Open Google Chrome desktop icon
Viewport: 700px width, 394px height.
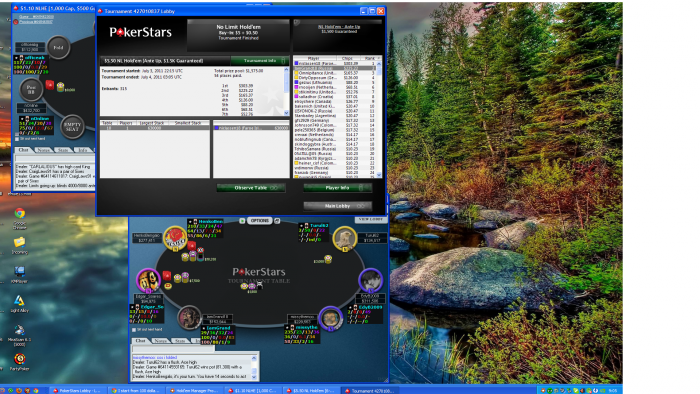[19, 214]
